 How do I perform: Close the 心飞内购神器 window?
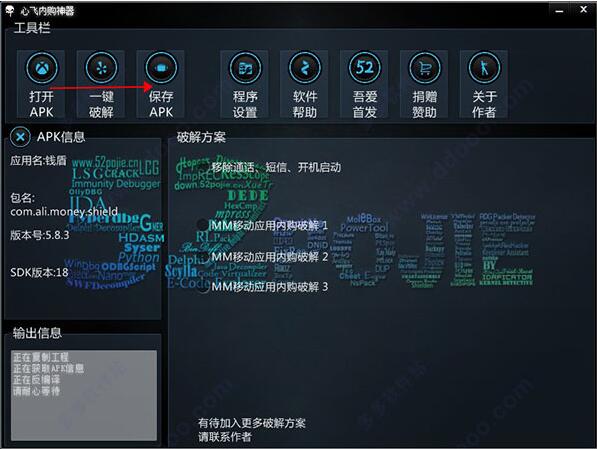(x=583, y=10)
